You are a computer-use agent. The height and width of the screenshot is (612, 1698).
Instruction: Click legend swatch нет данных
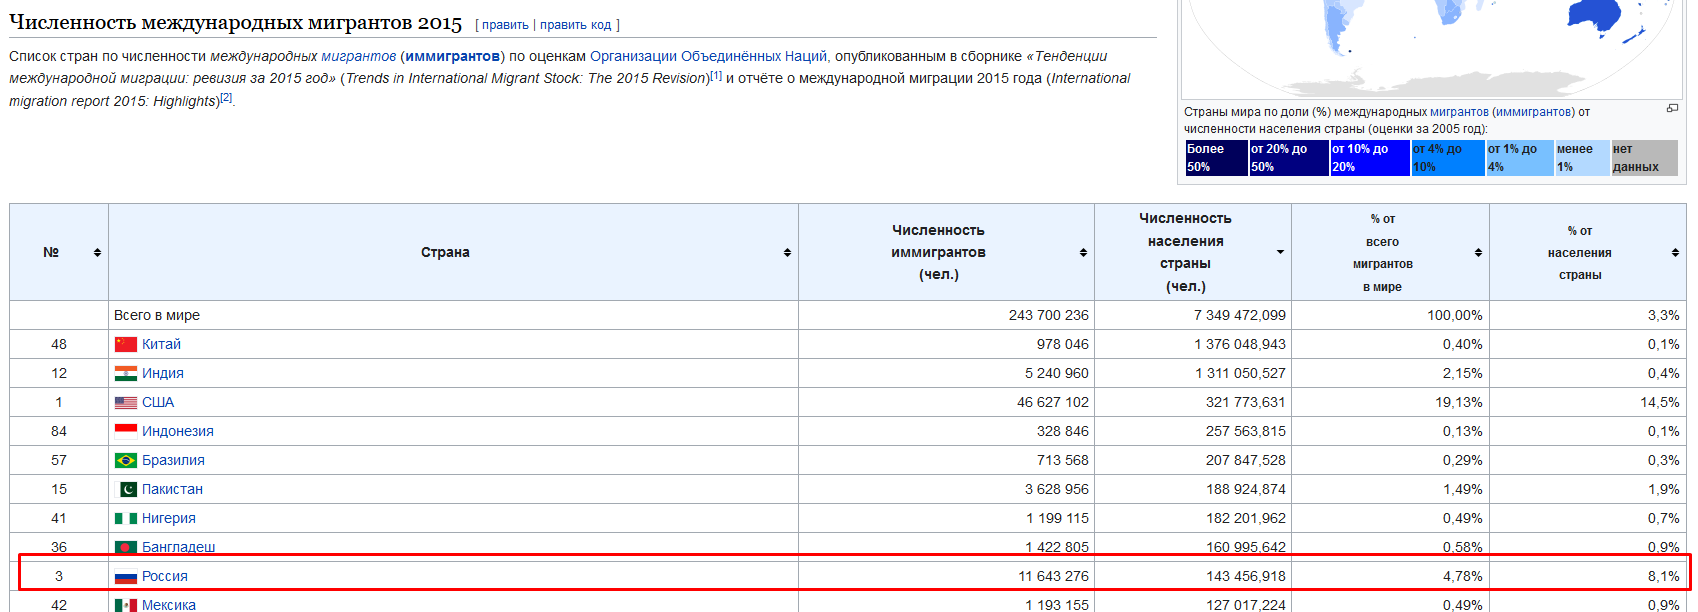click(1644, 158)
